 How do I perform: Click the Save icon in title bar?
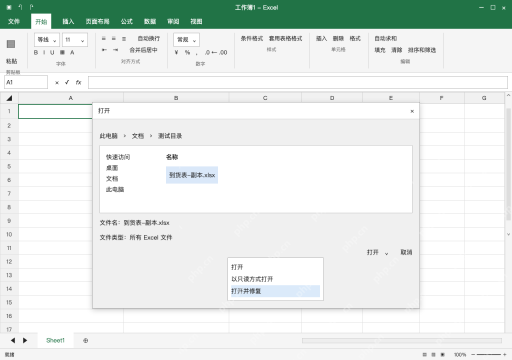9,7
